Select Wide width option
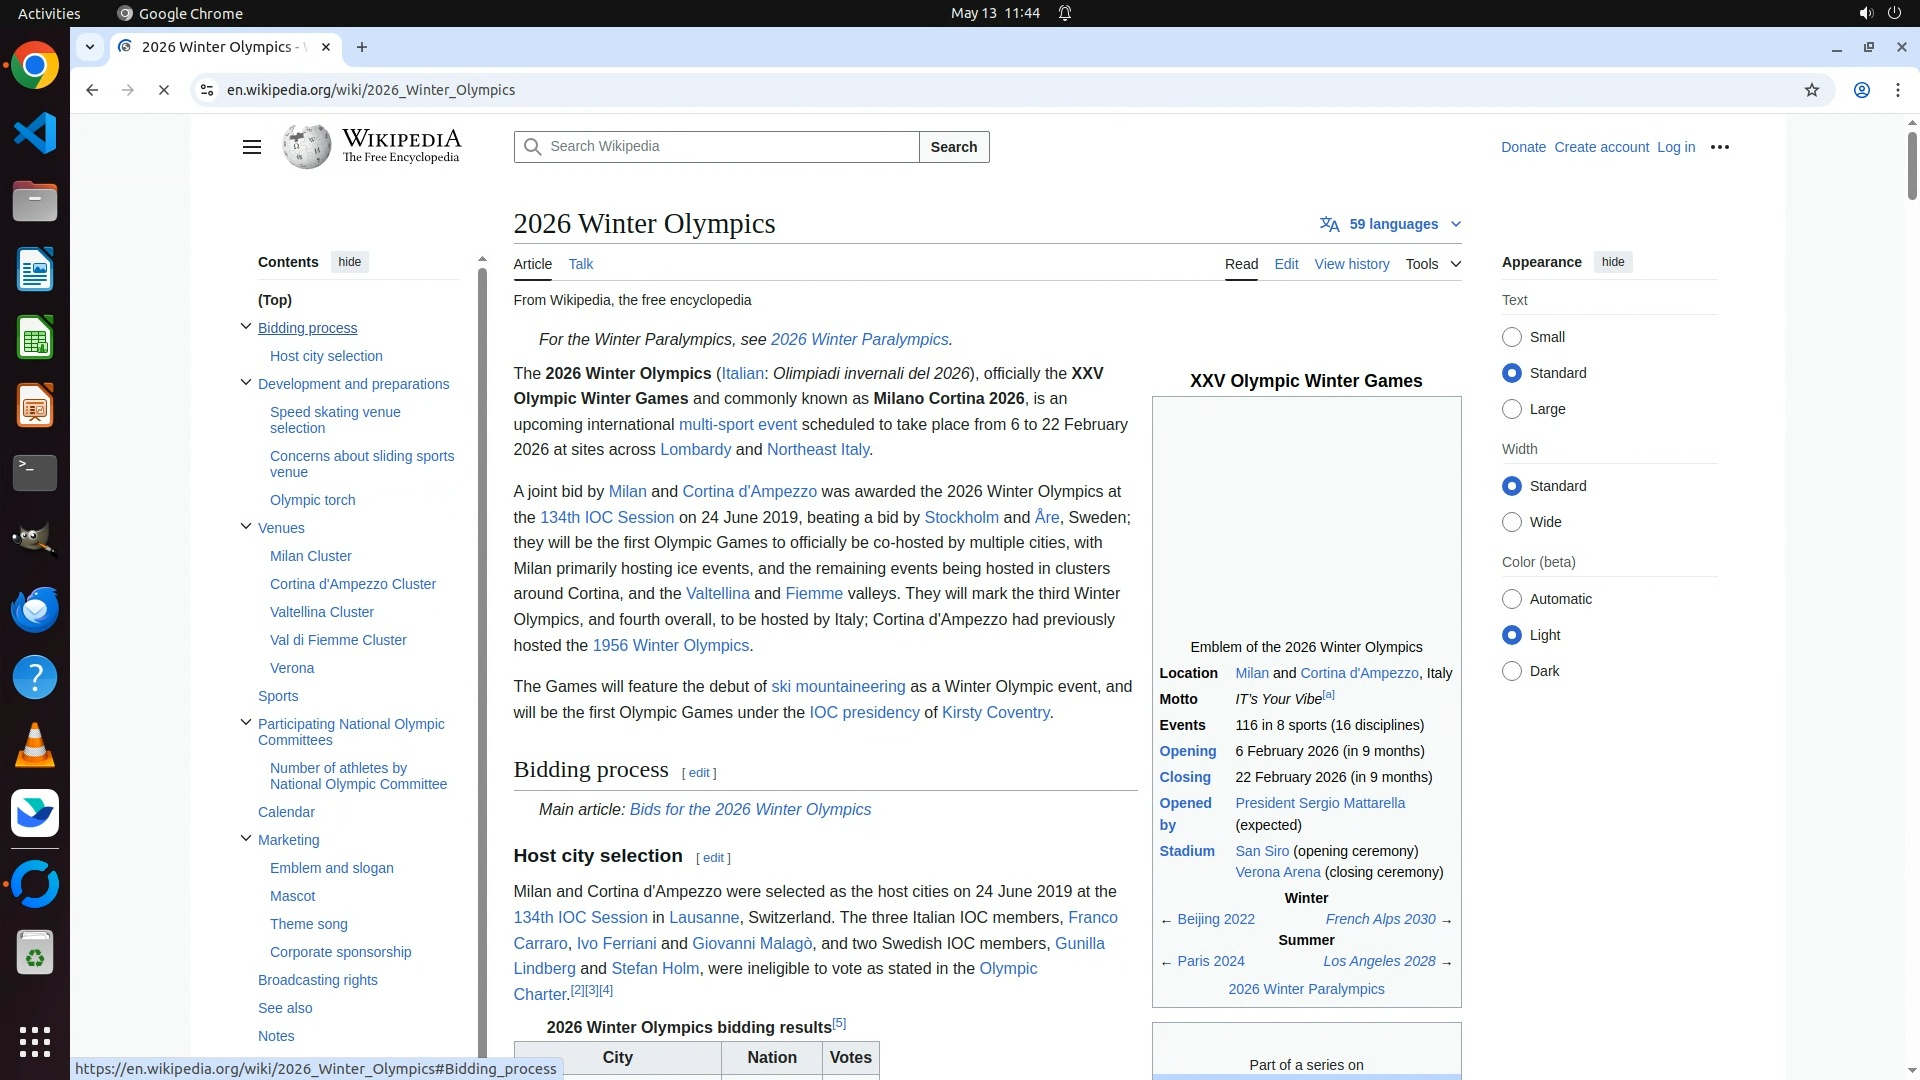Viewport: 1920px width, 1080px height. 1511,522
